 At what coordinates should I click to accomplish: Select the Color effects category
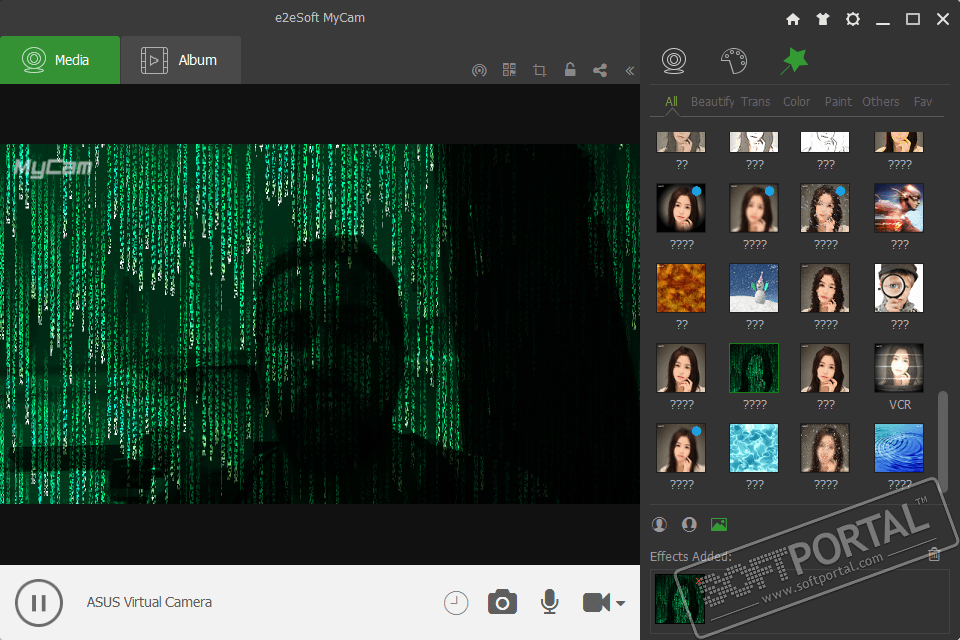pos(797,102)
